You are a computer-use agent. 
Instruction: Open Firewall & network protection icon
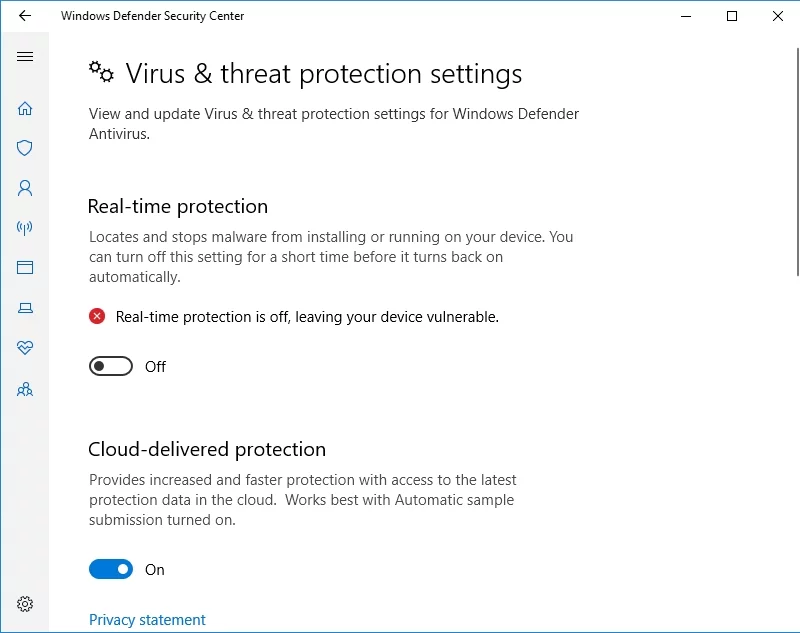tap(25, 228)
